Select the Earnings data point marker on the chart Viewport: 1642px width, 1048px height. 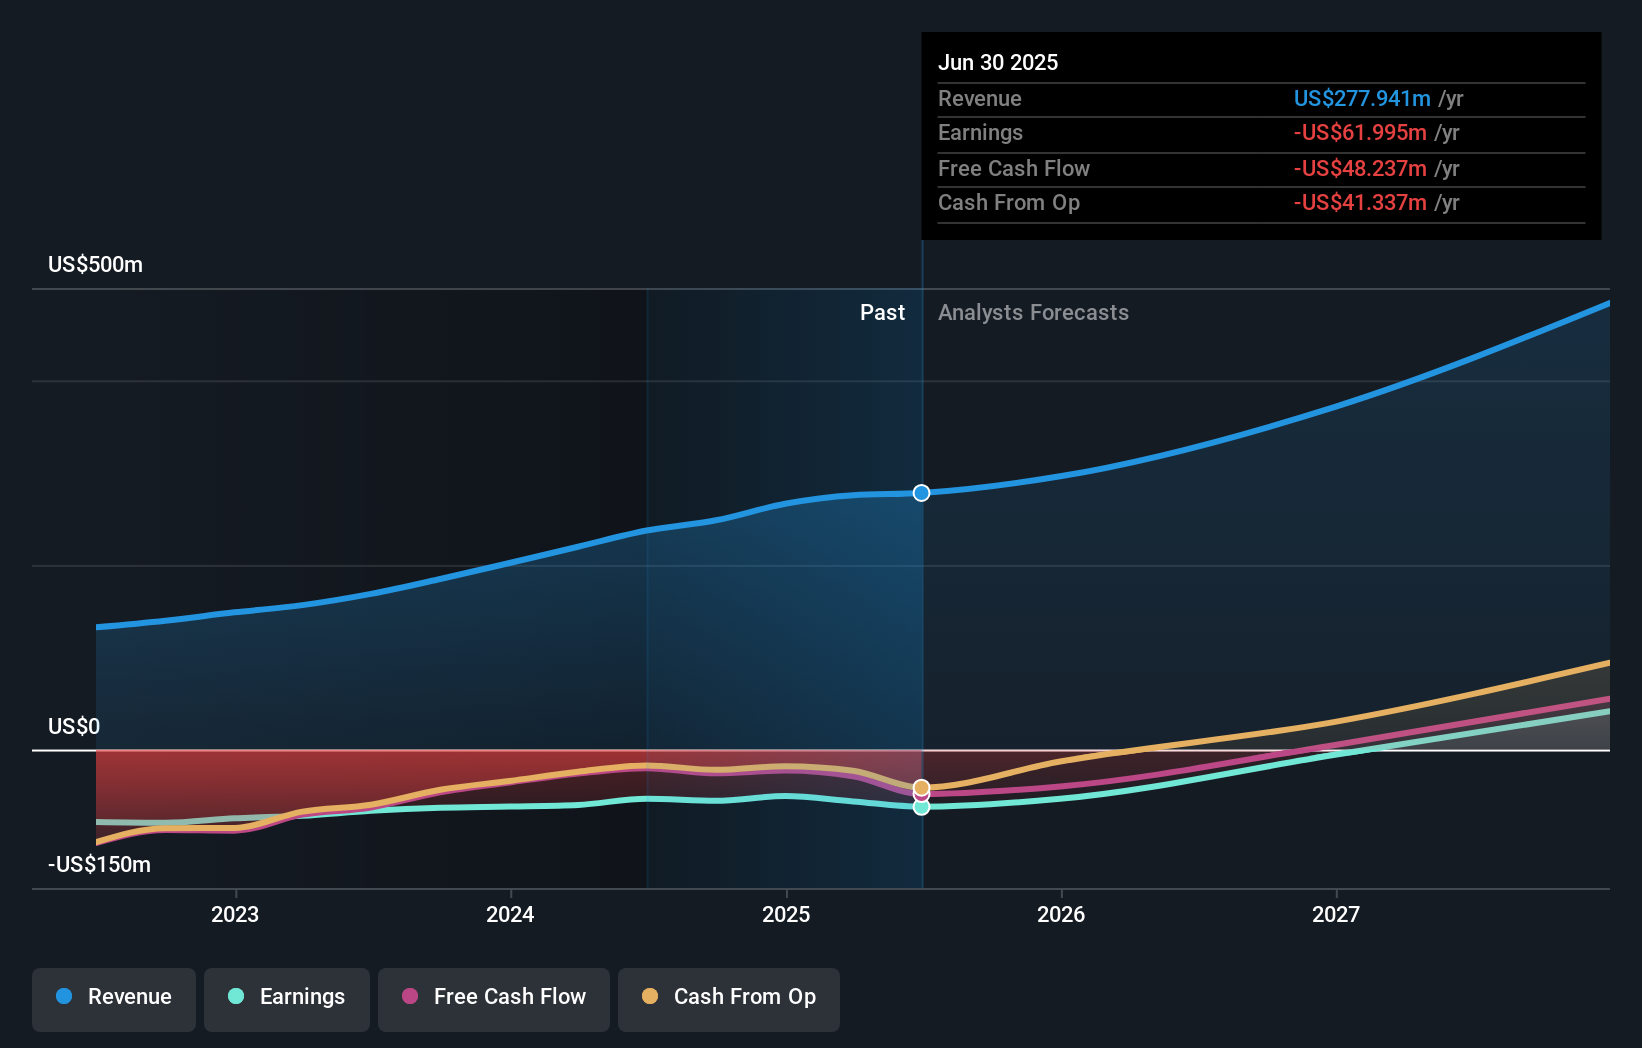[921, 806]
